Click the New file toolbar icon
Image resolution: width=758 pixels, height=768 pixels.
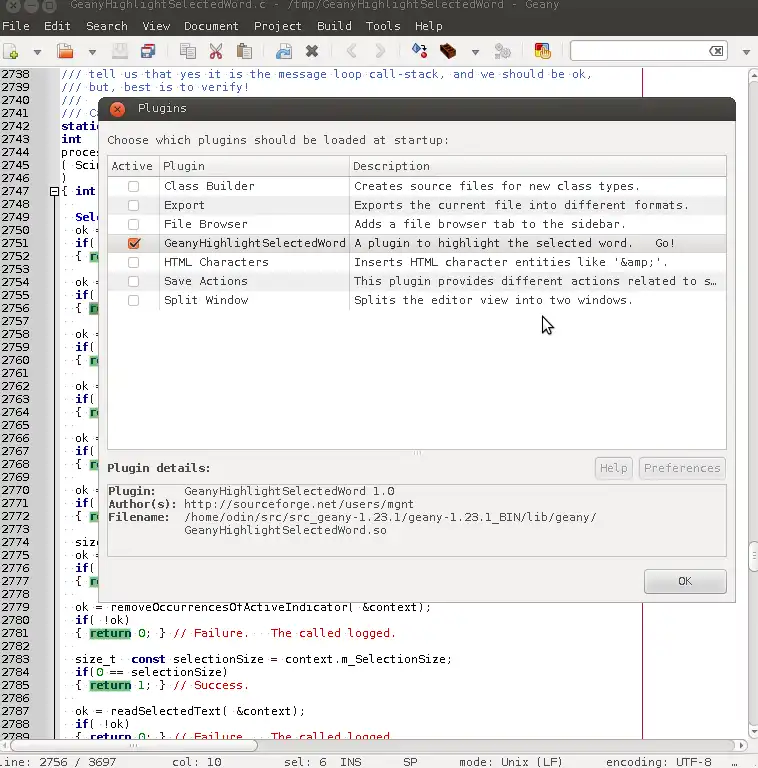pyautogui.click(x=12, y=51)
